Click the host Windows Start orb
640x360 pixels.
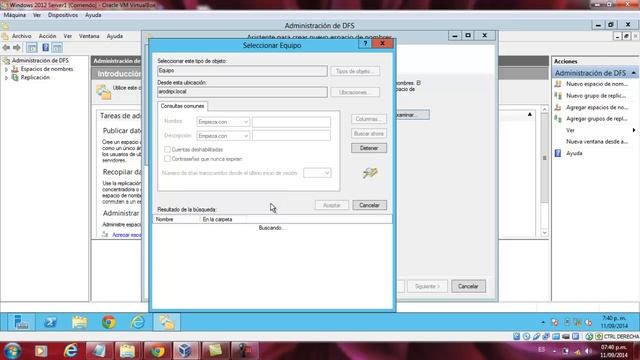click(x=12, y=351)
